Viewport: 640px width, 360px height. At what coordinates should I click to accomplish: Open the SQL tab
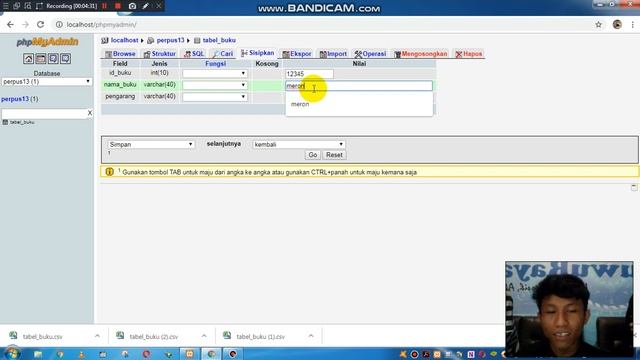194,54
